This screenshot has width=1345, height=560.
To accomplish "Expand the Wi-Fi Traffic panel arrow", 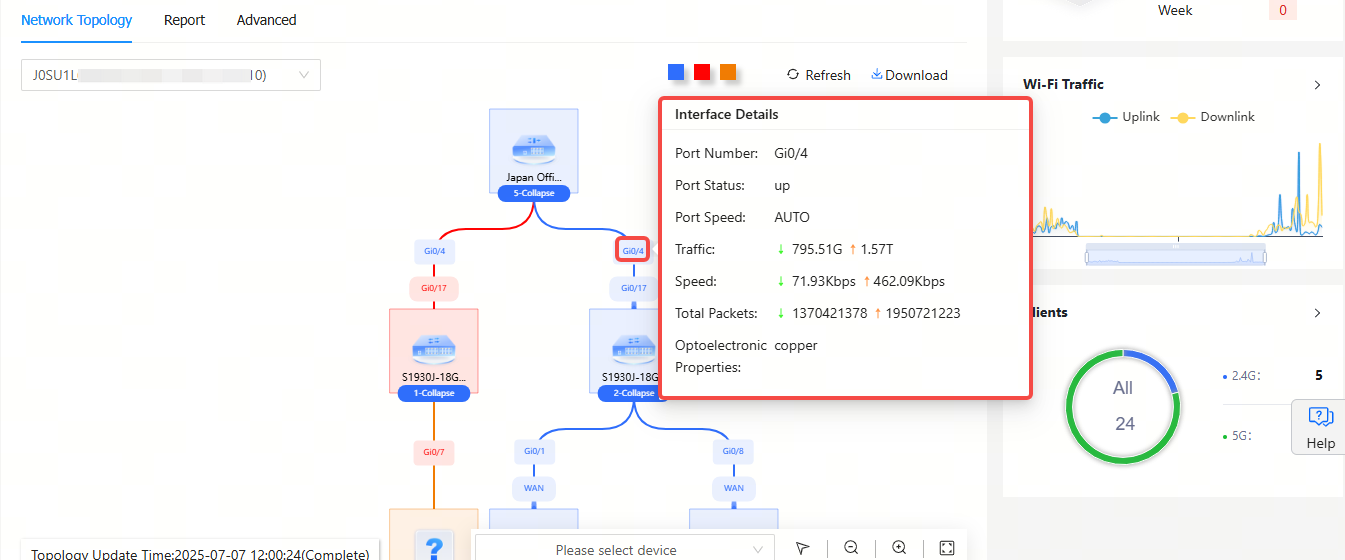I will 1317,85.
